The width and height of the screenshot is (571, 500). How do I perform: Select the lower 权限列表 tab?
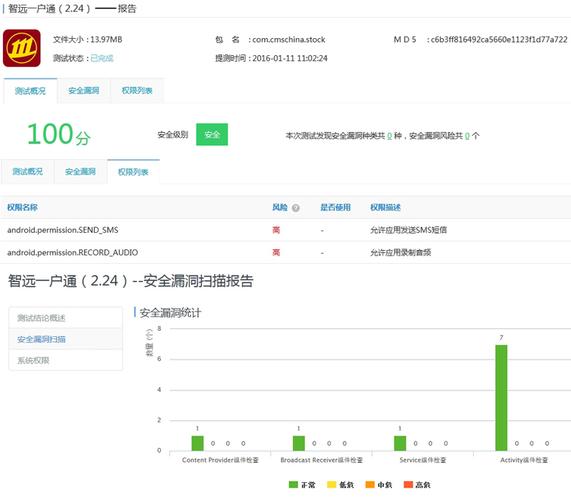click(133, 172)
